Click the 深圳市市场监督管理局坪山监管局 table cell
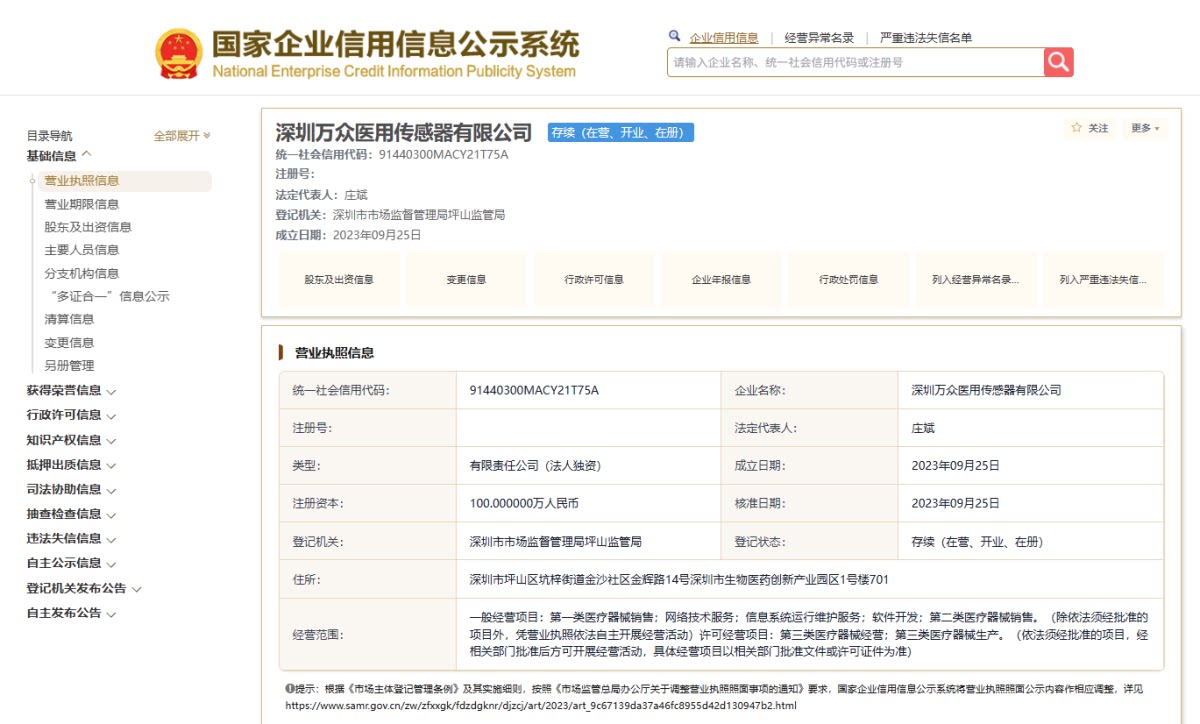Image resolution: width=1200 pixels, height=724 pixels. click(x=588, y=541)
